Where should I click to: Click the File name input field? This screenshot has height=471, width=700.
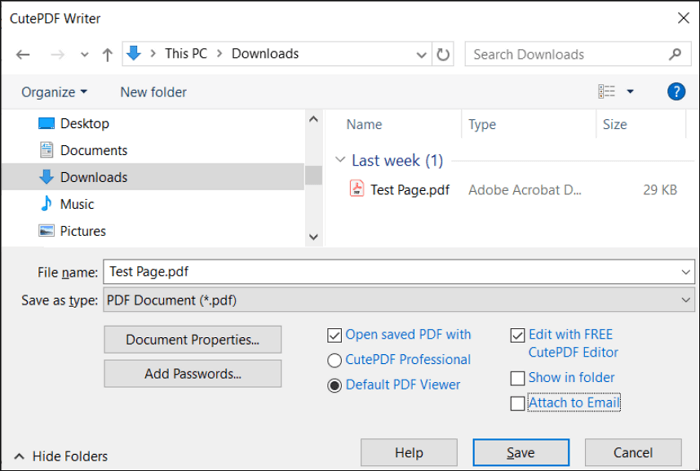399,271
